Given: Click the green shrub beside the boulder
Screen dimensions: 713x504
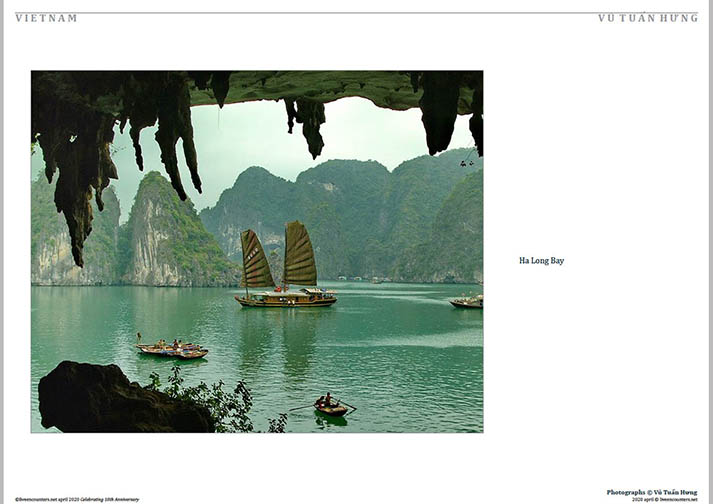Looking at the screenshot, I should click(x=214, y=400).
